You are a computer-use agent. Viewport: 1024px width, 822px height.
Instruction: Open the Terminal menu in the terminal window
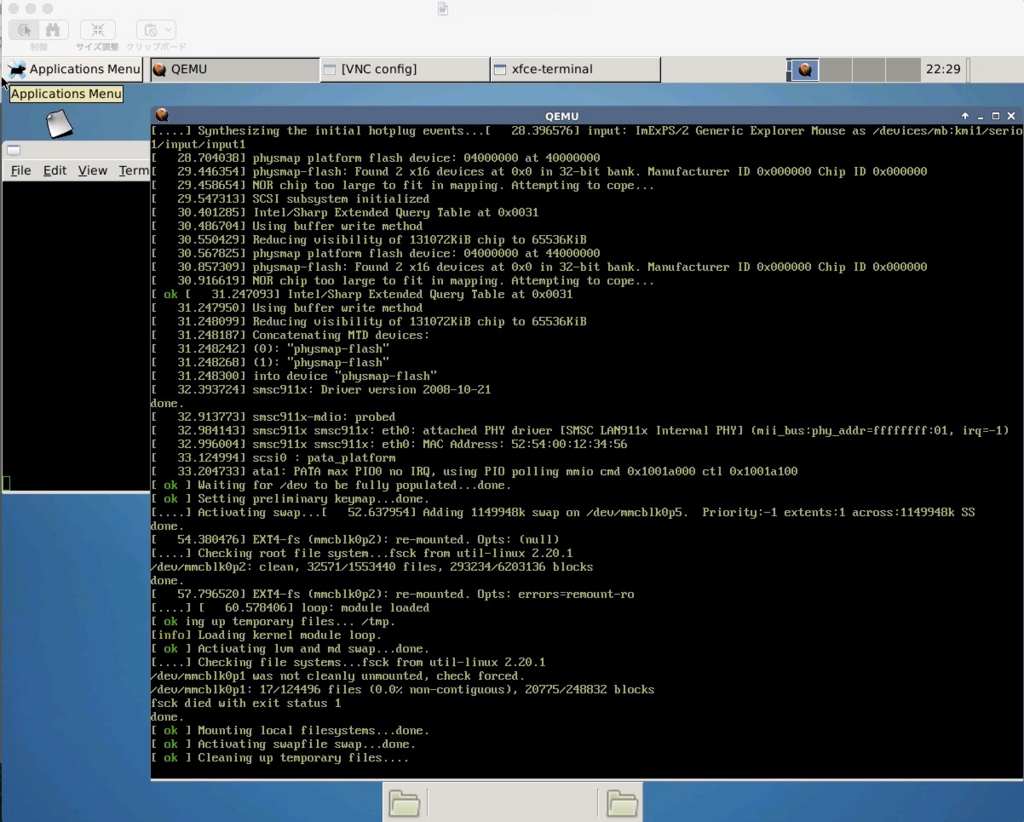134,170
